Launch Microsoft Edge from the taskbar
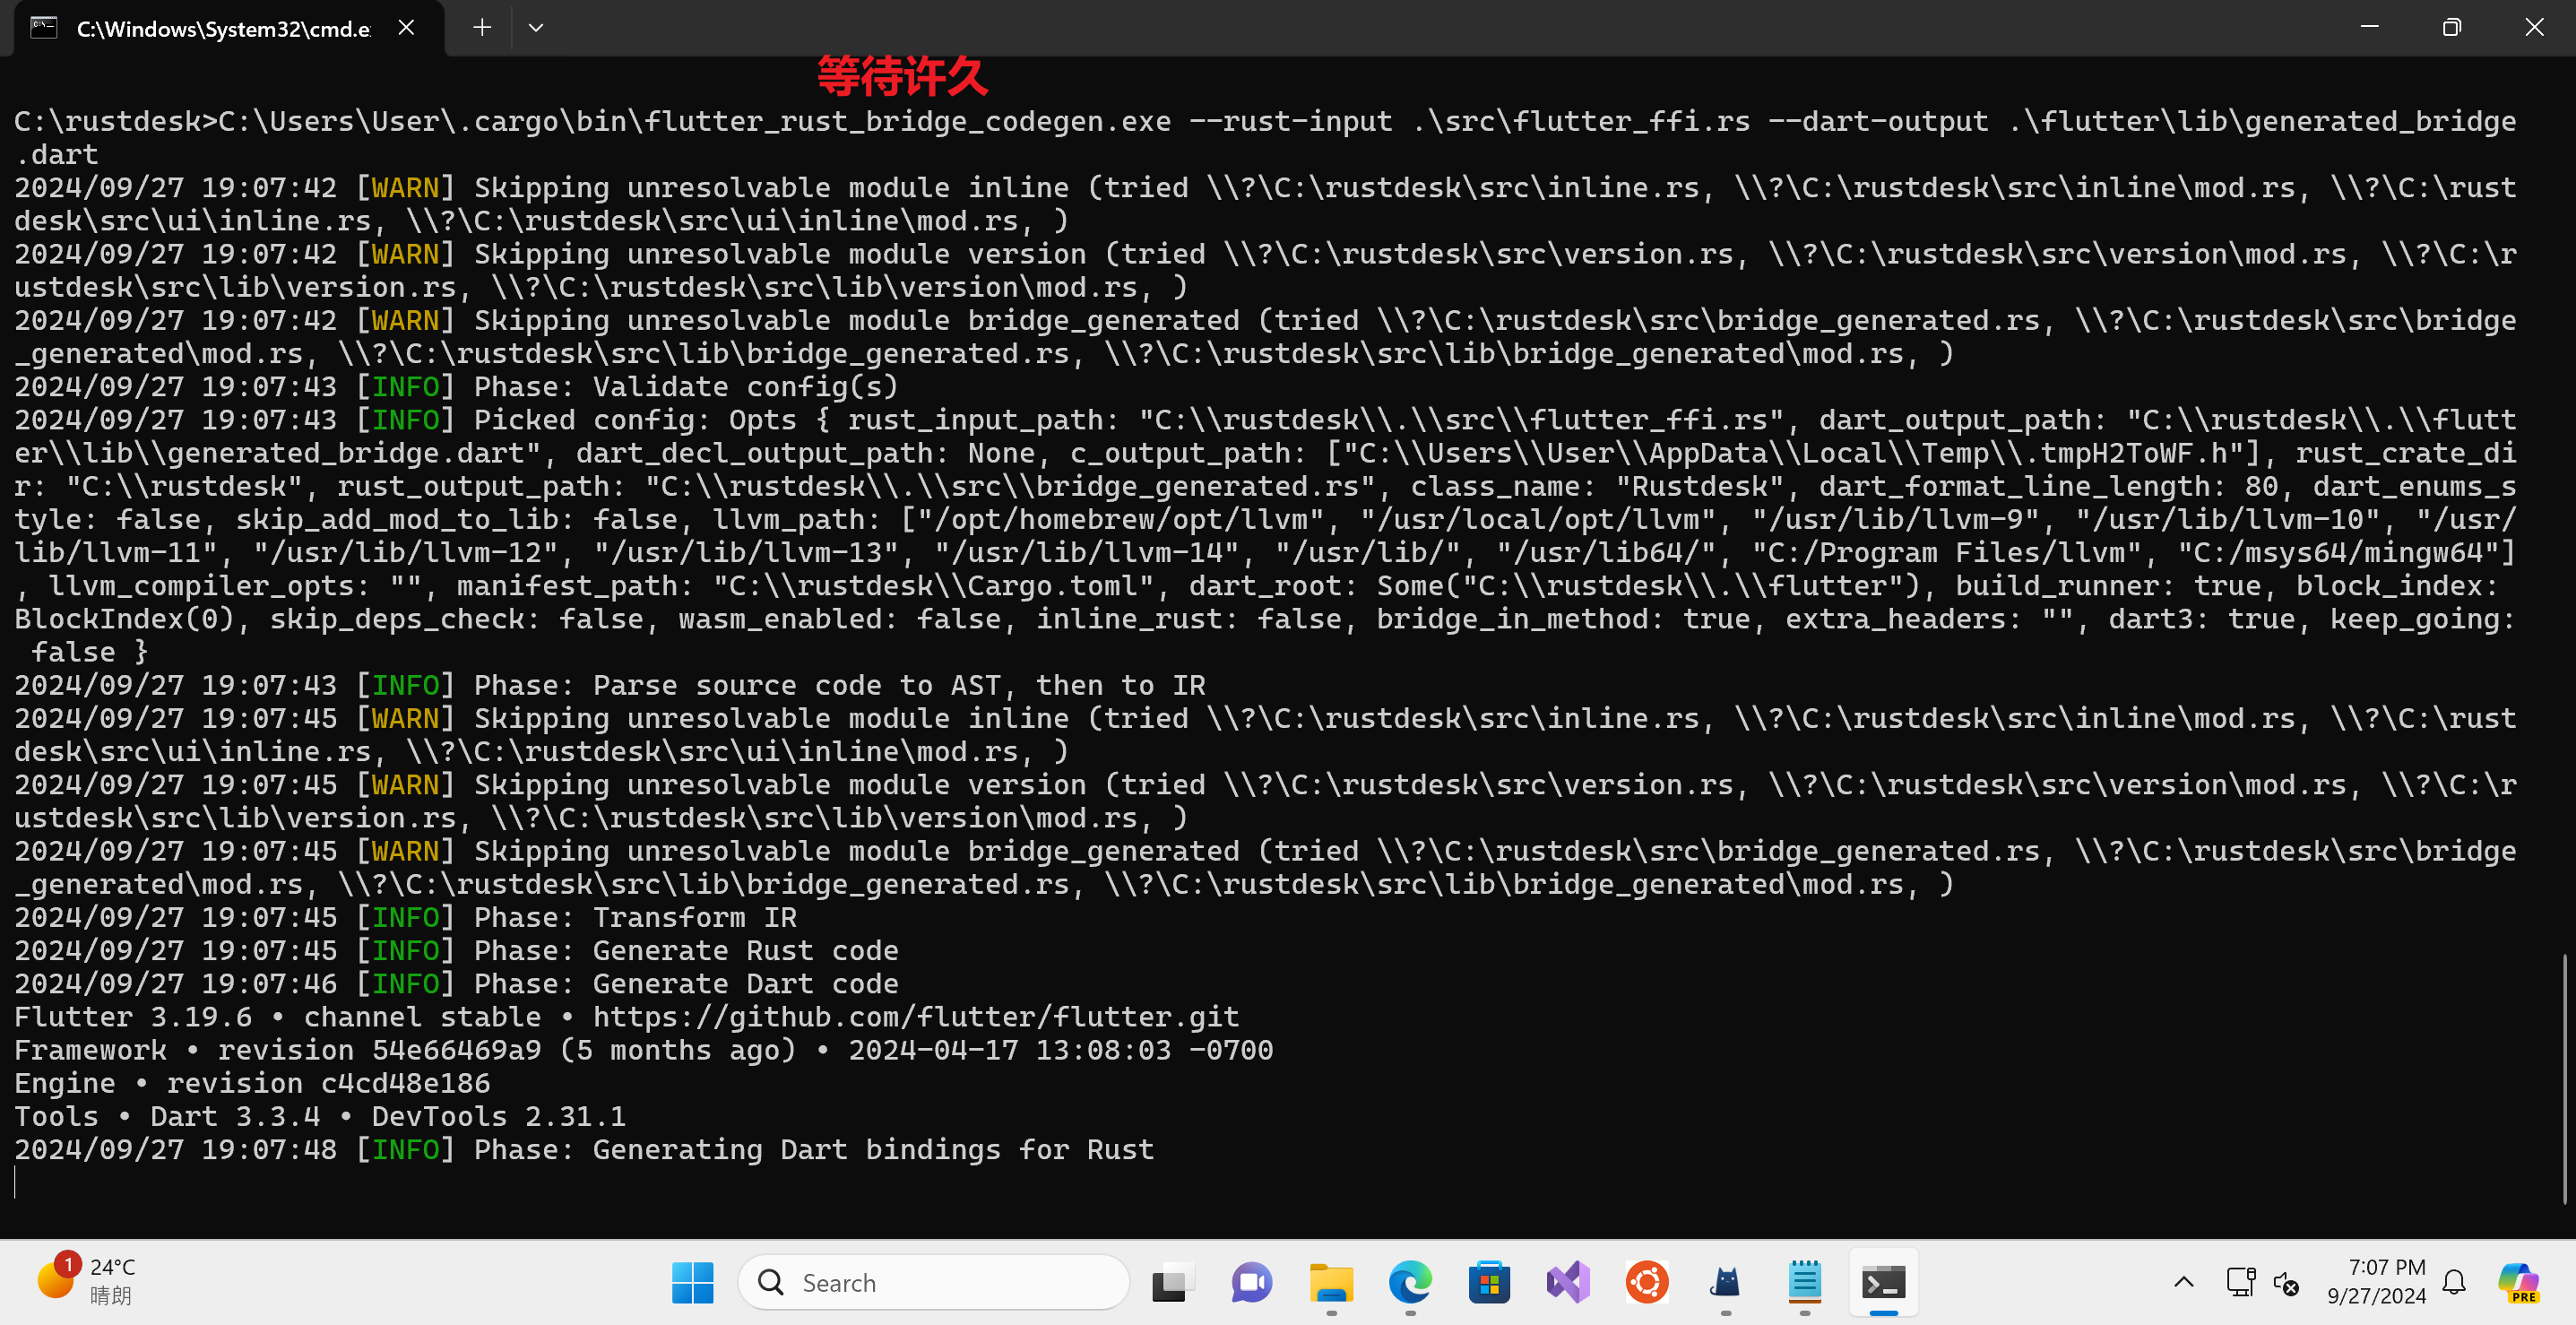 [1410, 1283]
